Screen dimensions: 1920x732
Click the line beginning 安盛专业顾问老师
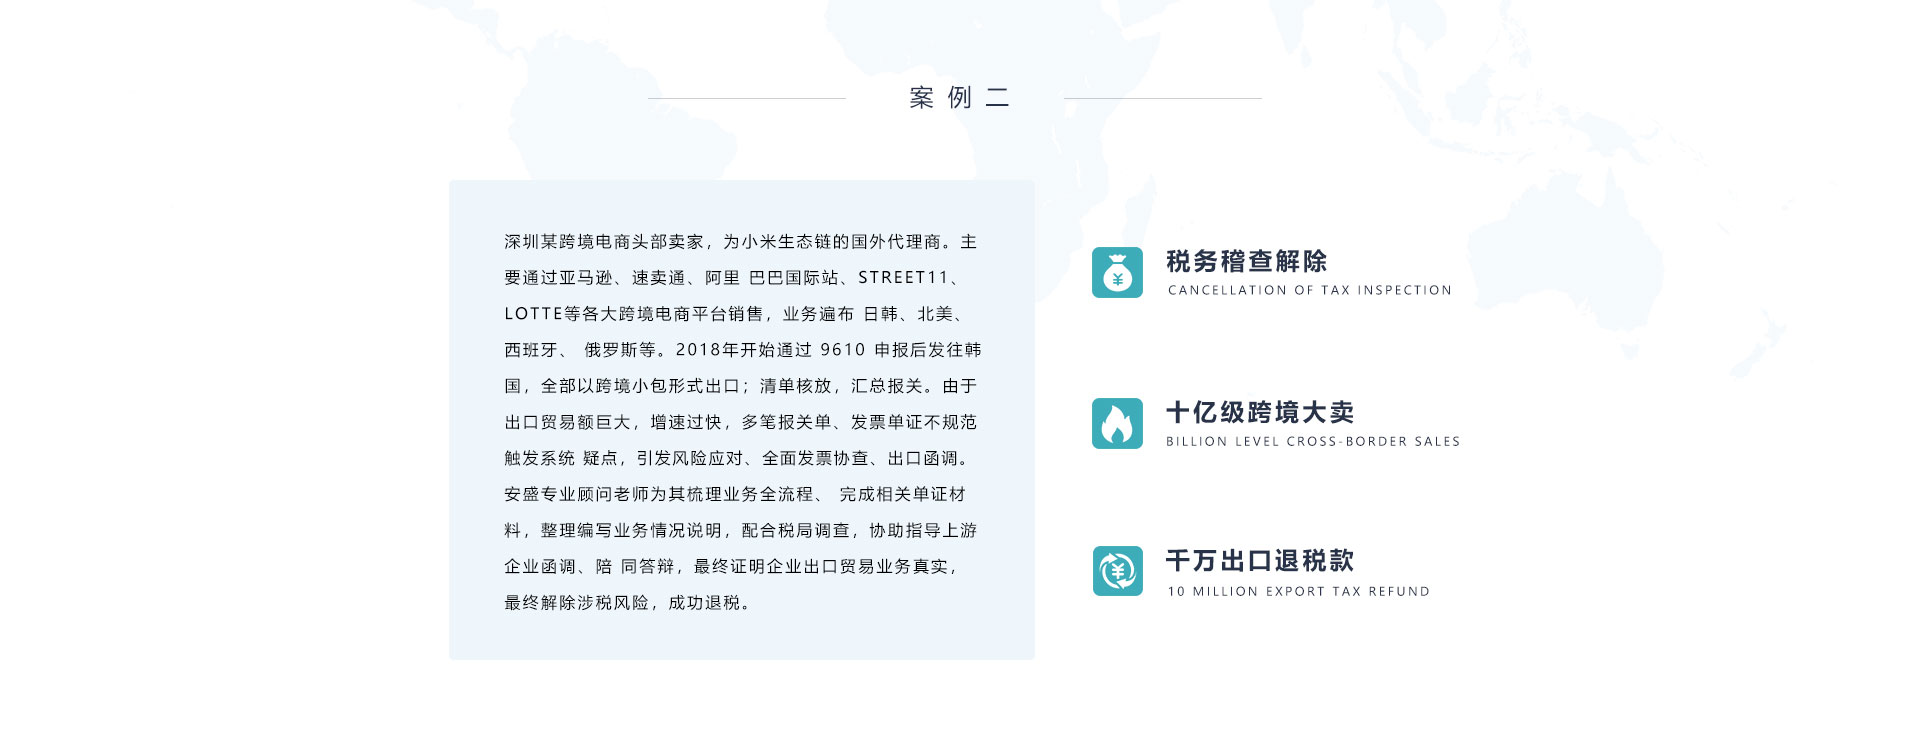[734, 494]
